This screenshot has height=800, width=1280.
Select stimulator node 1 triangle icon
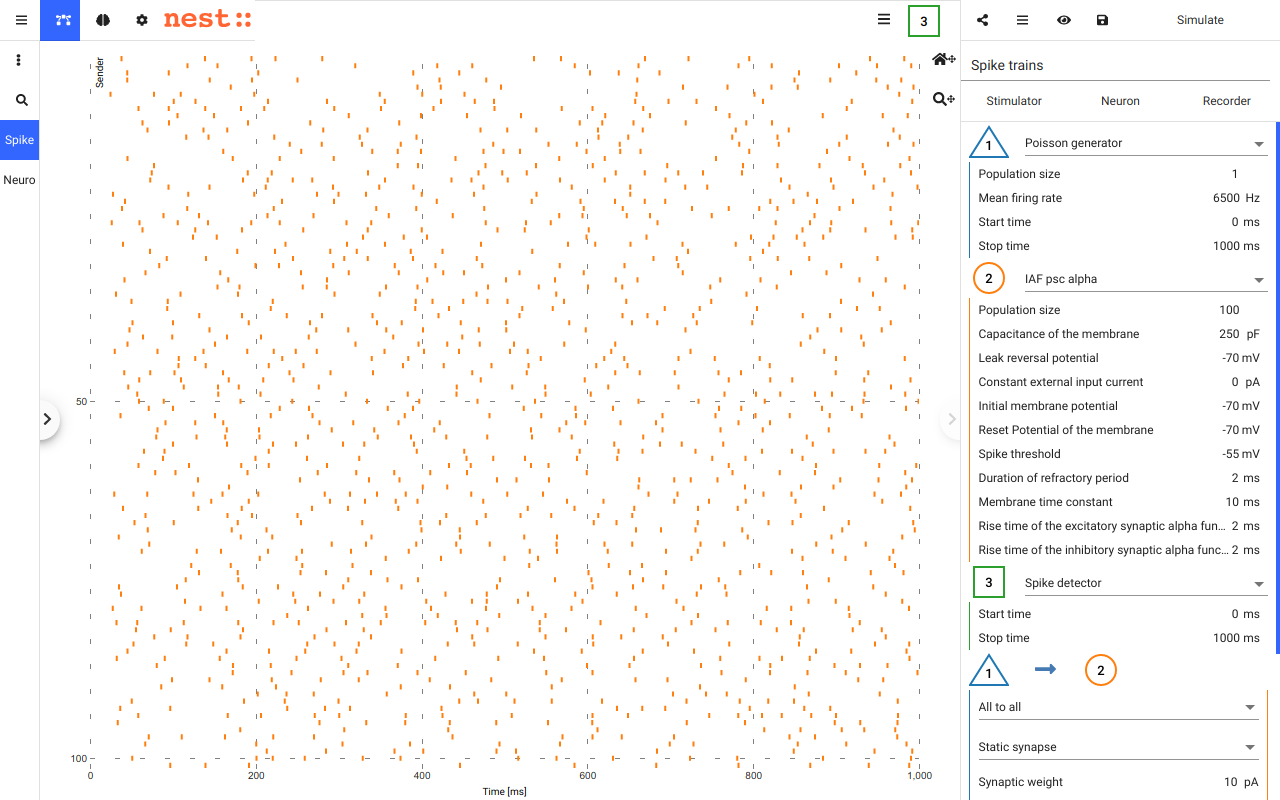click(x=990, y=144)
